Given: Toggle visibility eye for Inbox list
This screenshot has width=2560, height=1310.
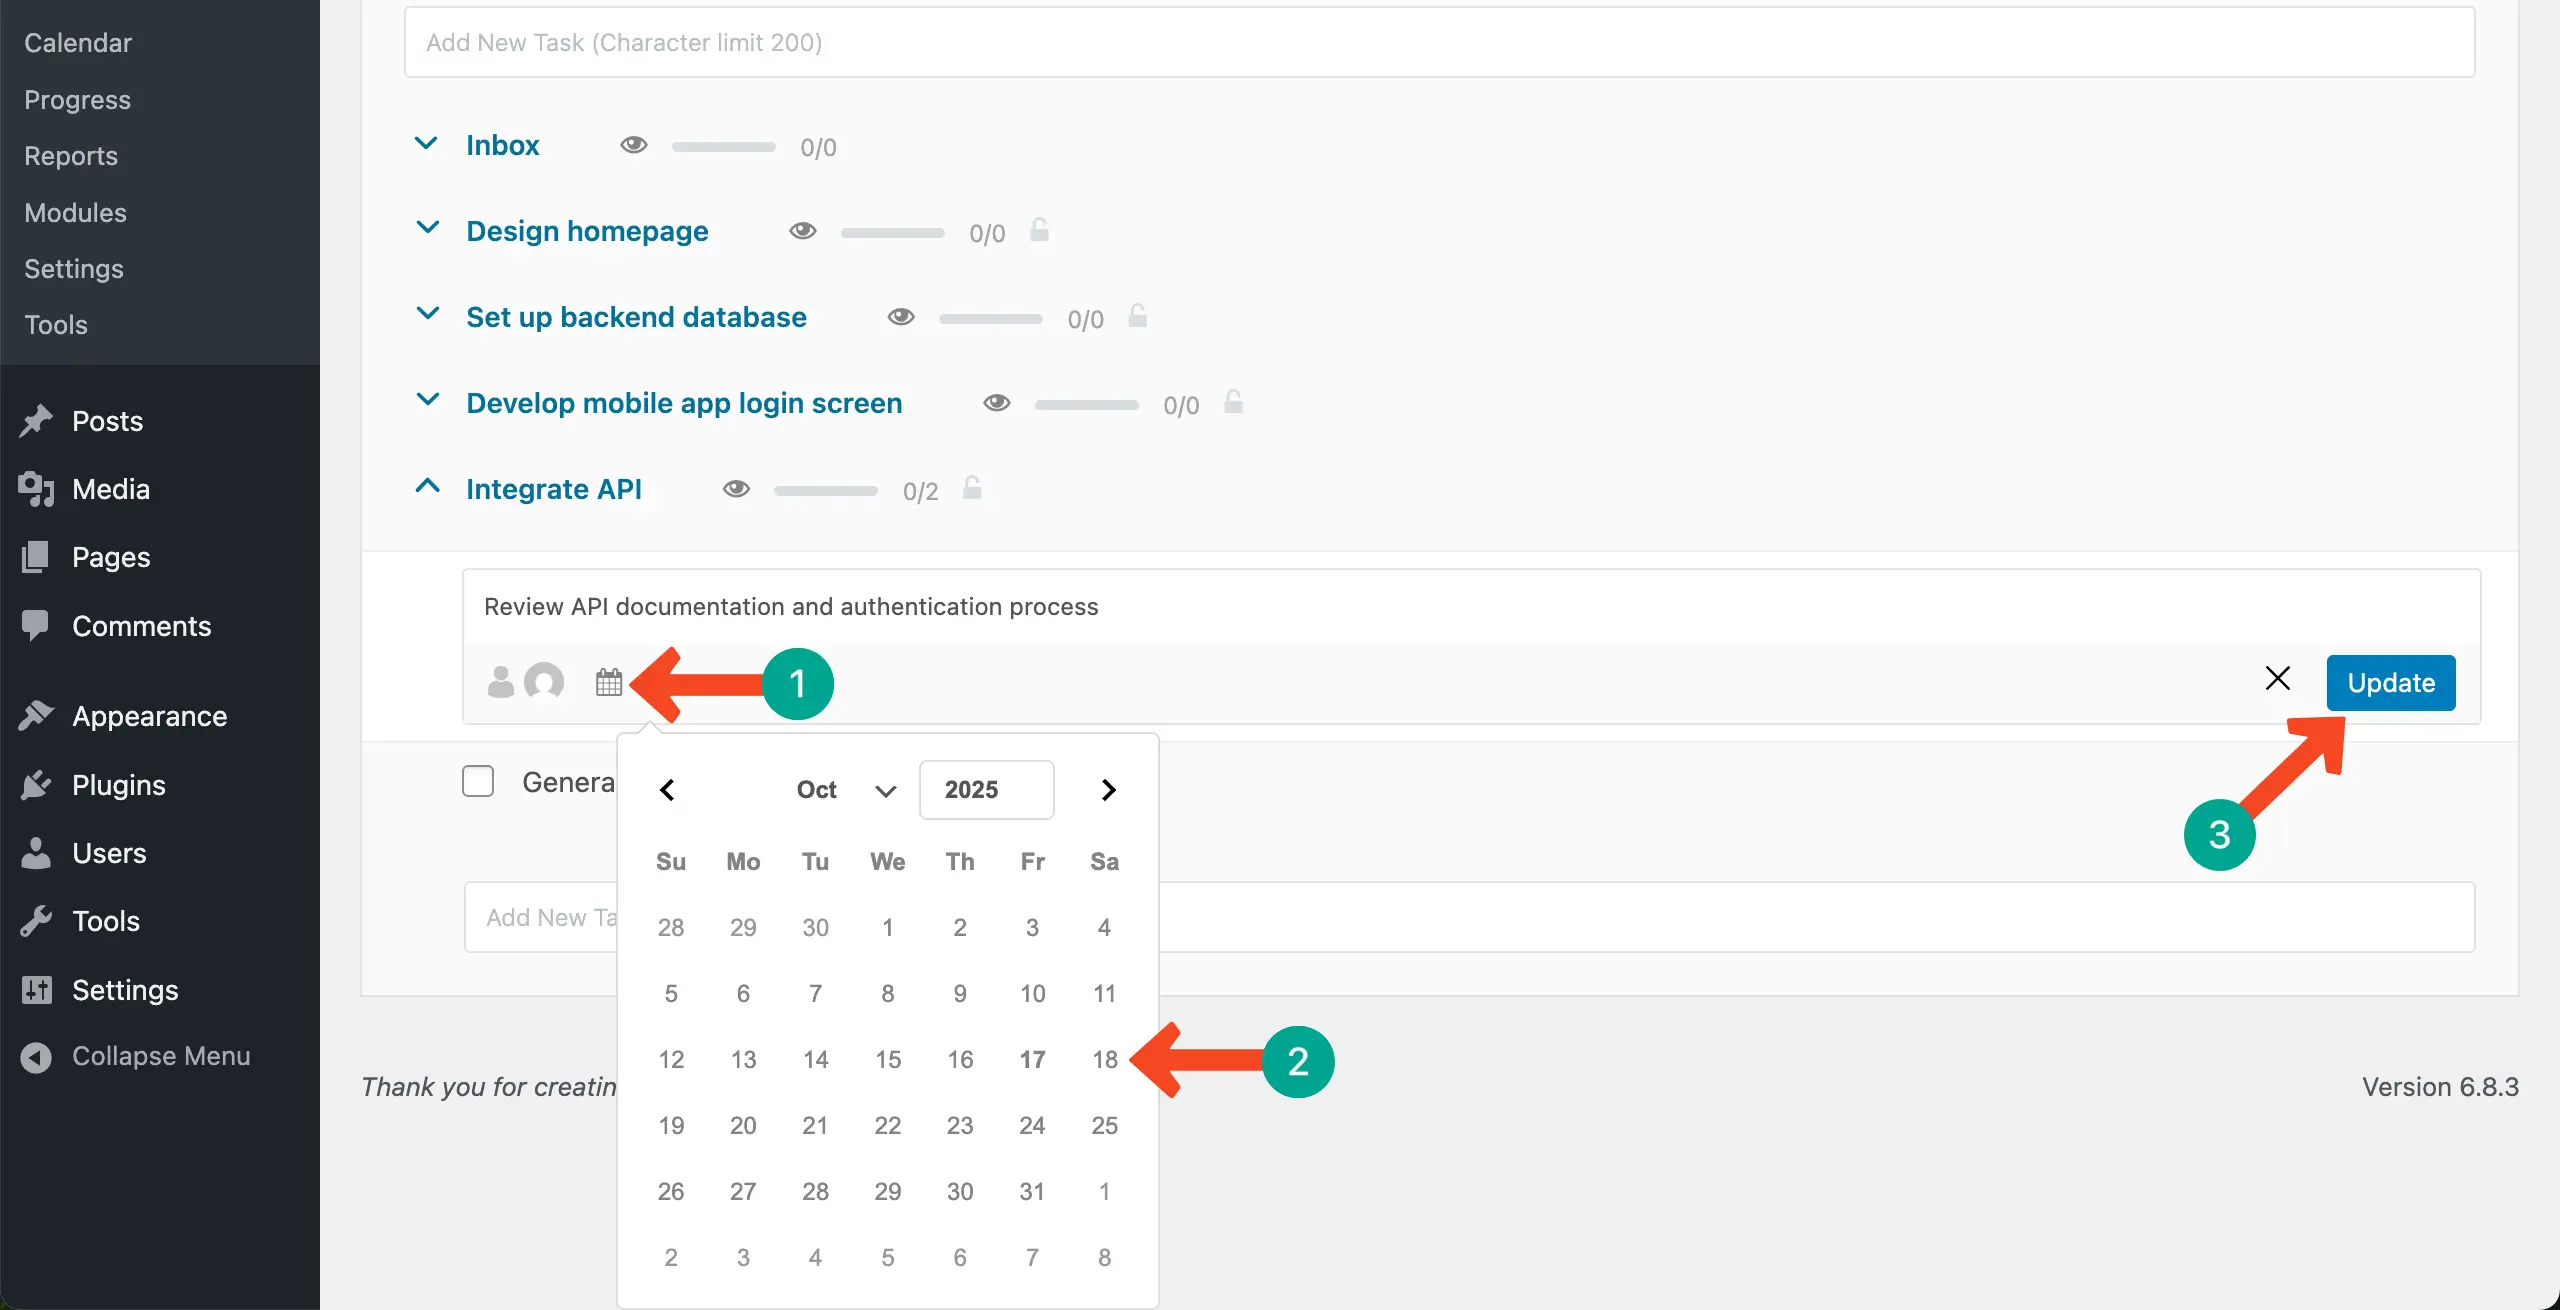Looking at the screenshot, I should (x=633, y=145).
